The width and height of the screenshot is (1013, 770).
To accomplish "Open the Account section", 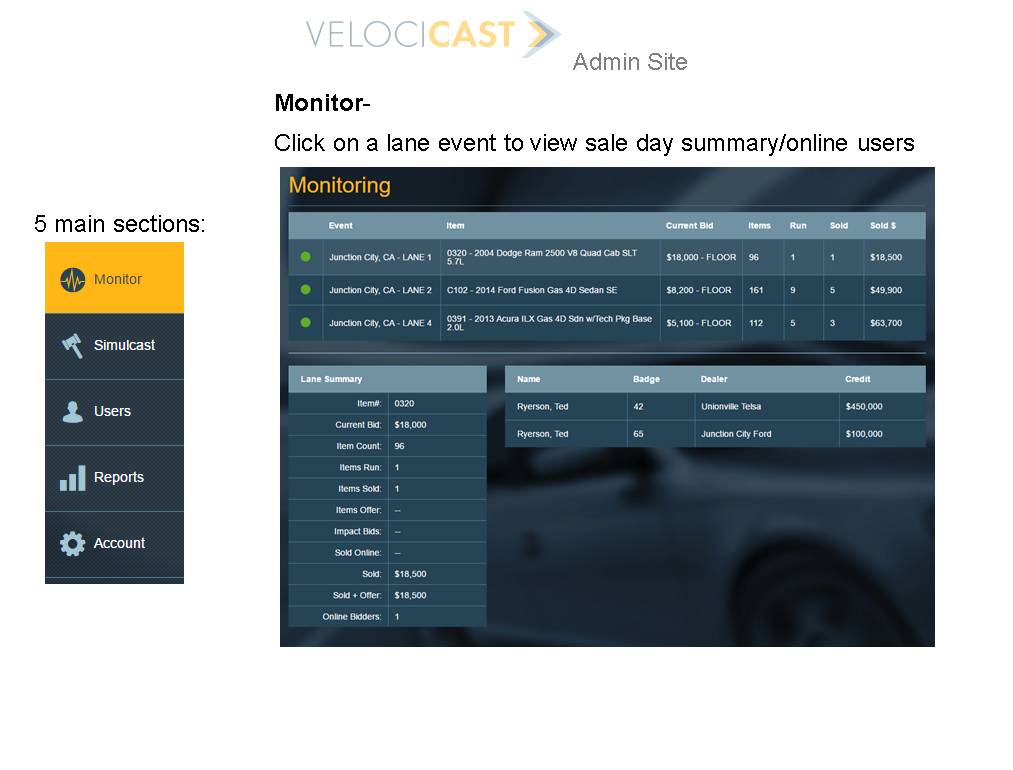I will point(114,544).
